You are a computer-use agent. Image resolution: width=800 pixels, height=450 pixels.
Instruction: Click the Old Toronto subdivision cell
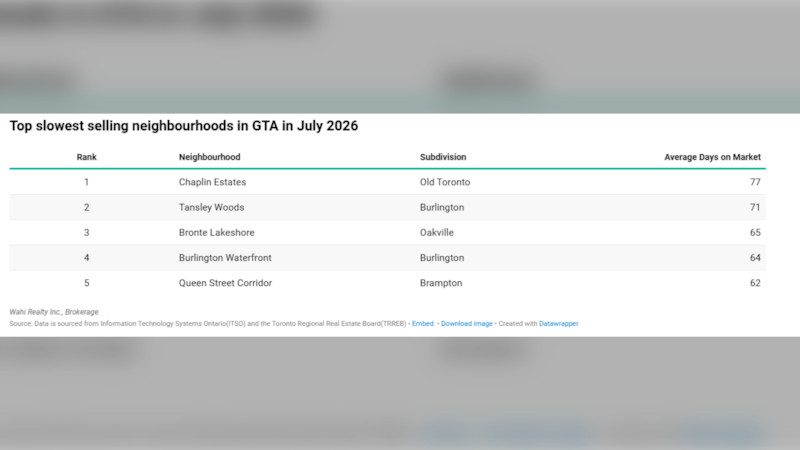coord(445,182)
